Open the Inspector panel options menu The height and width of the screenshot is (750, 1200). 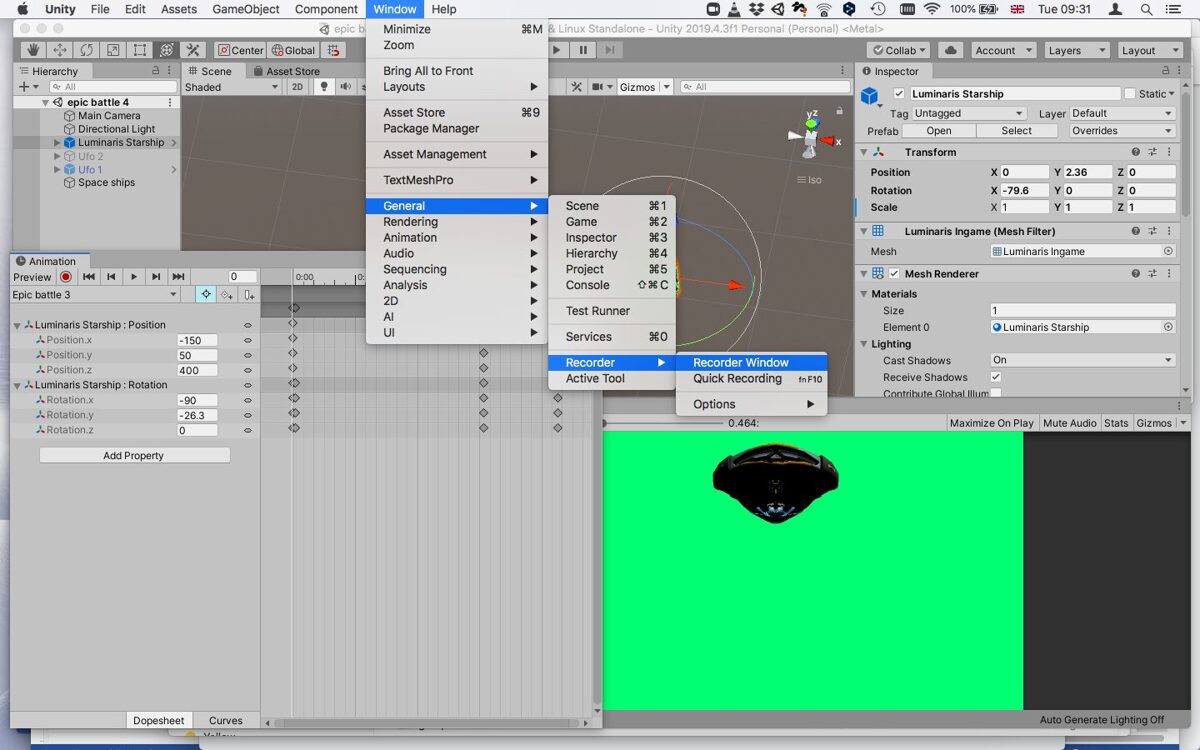(1180, 71)
